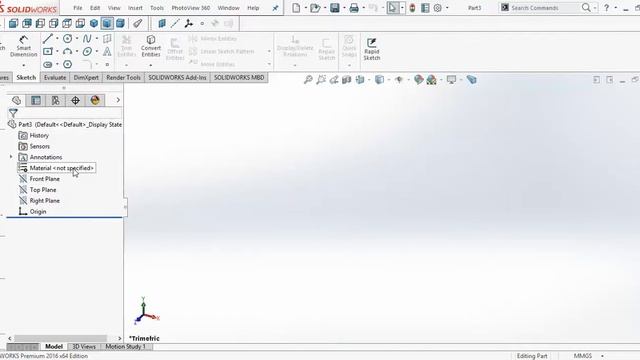This screenshot has width=640, height=360.
Task: Select the Corner Rectangle tool
Action: [x=48, y=51]
